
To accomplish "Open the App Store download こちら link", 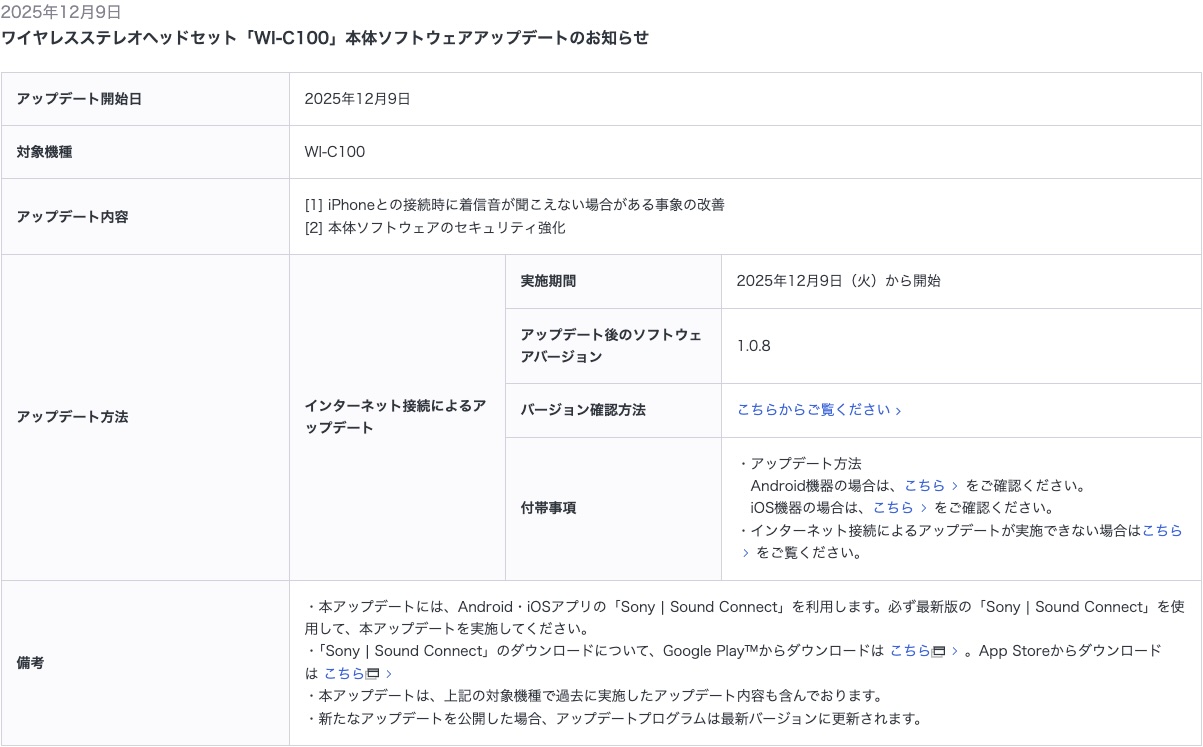I will pos(343,674).
